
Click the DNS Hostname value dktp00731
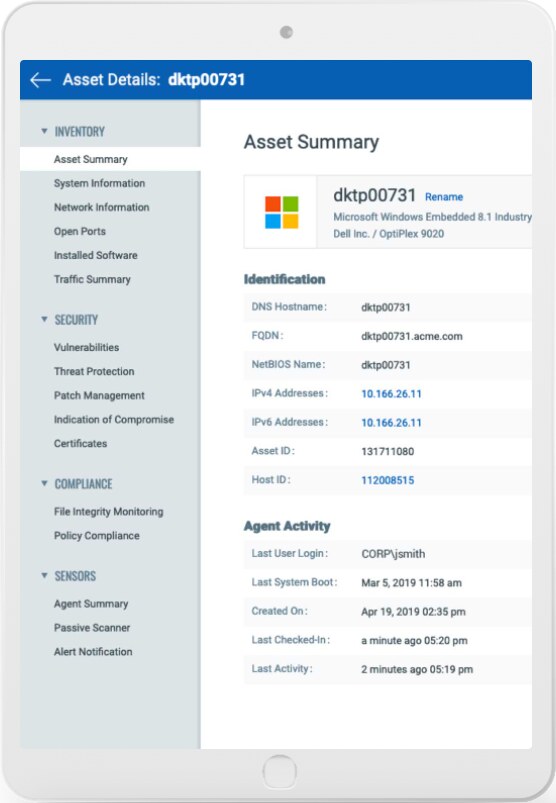[x=386, y=307]
